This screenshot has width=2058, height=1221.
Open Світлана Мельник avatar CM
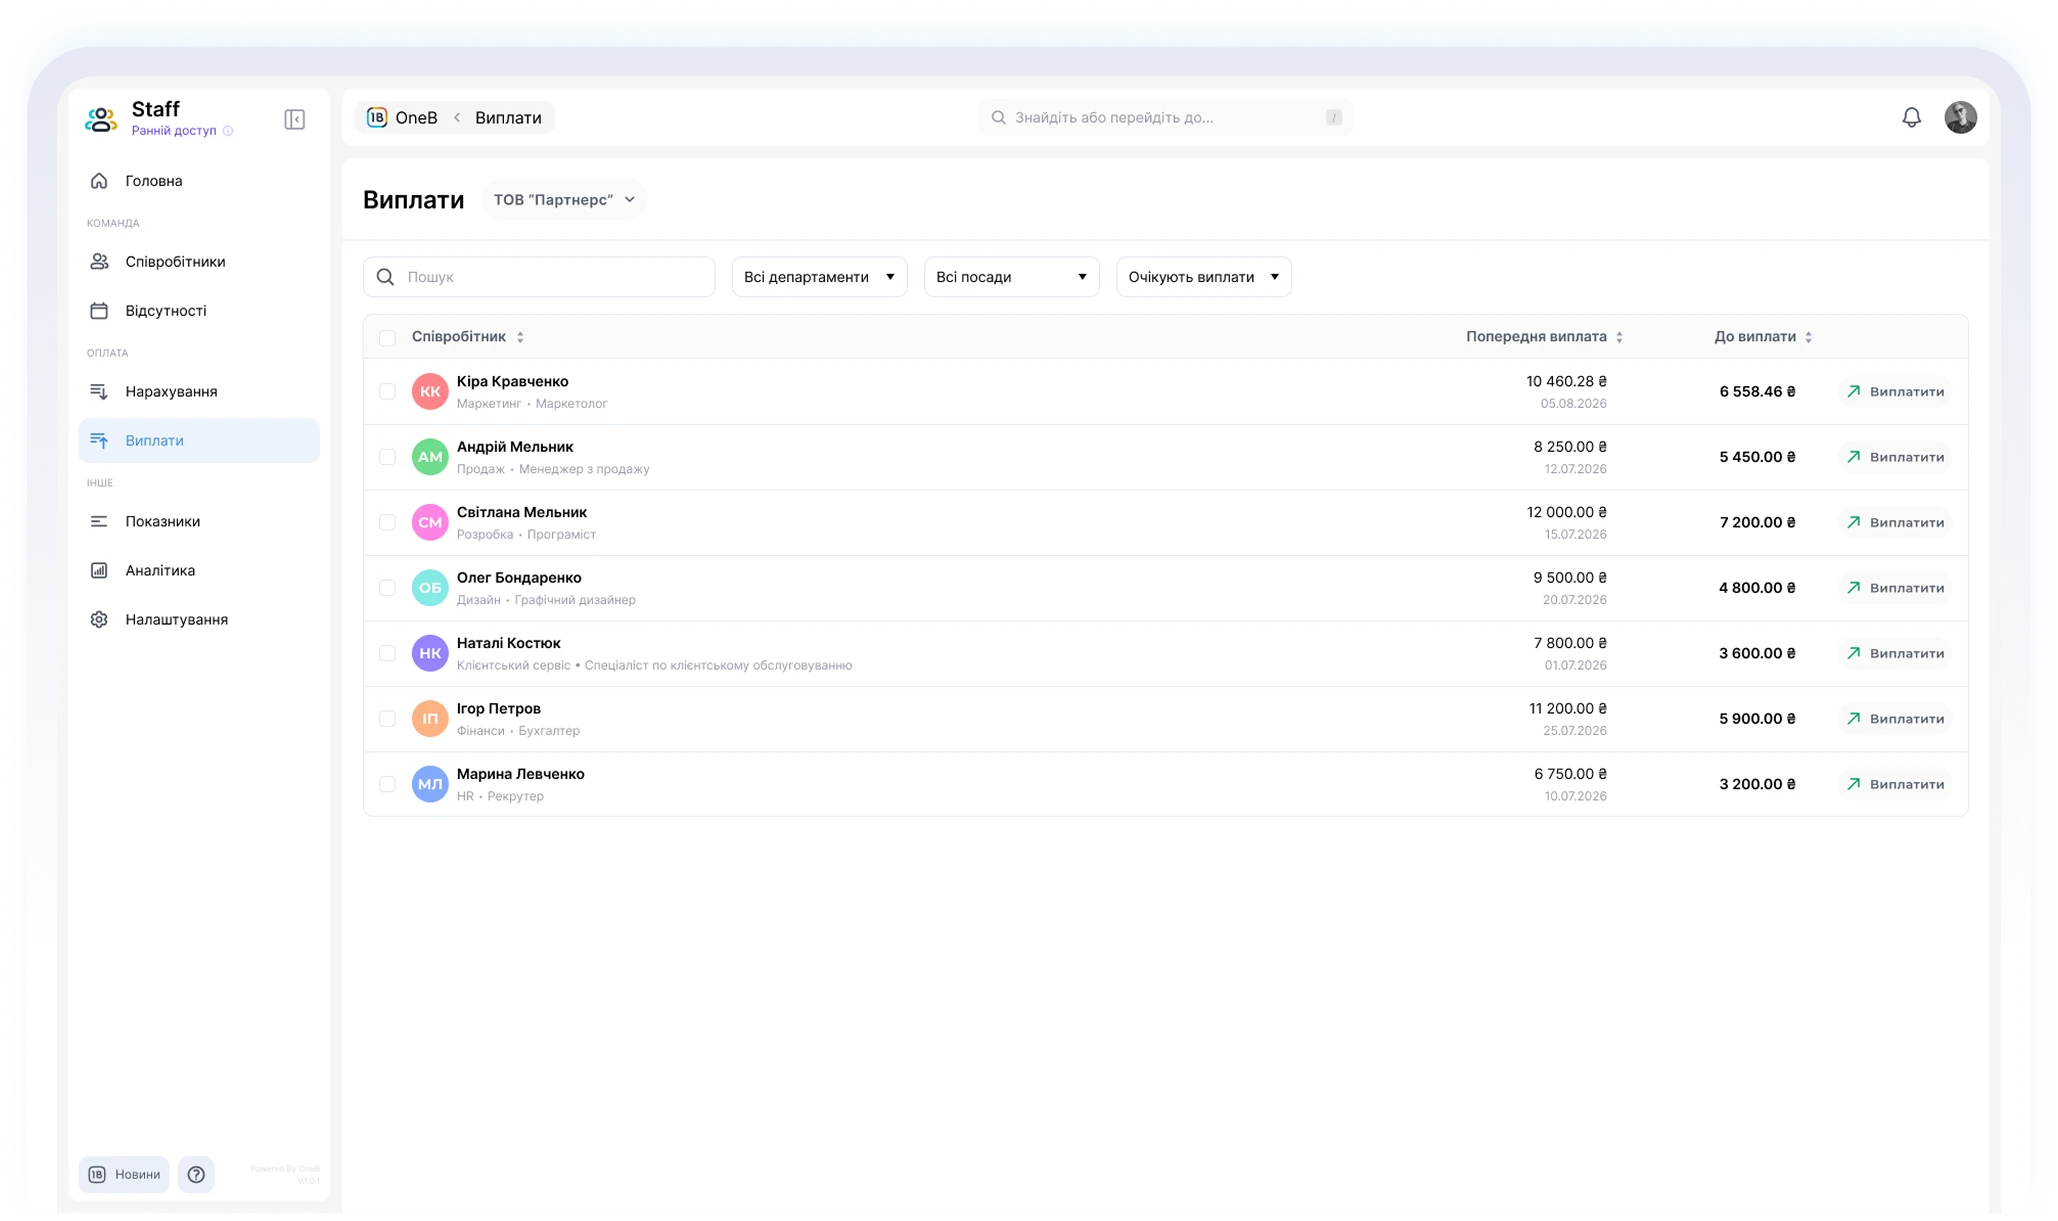(430, 522)
